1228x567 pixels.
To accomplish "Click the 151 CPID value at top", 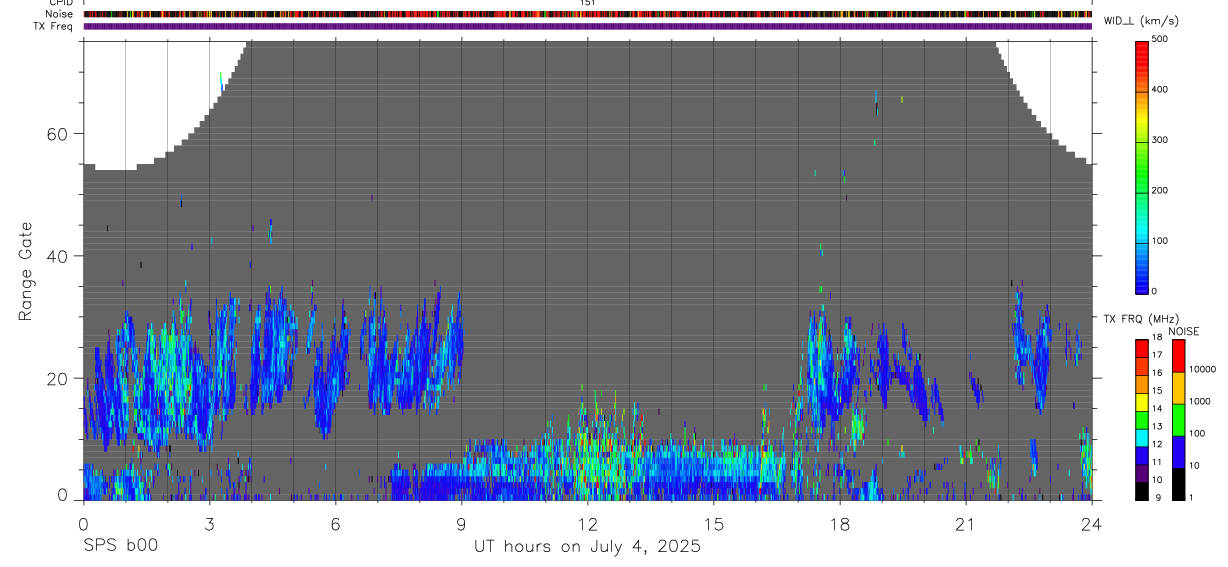I will (588, 3).
